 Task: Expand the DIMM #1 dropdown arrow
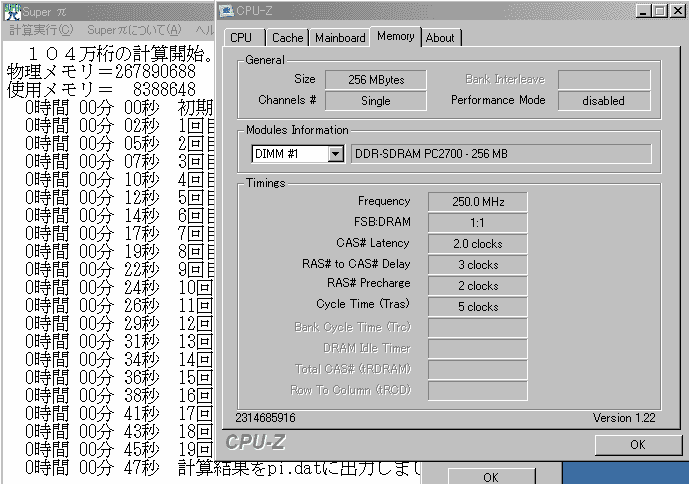(335, 154)
